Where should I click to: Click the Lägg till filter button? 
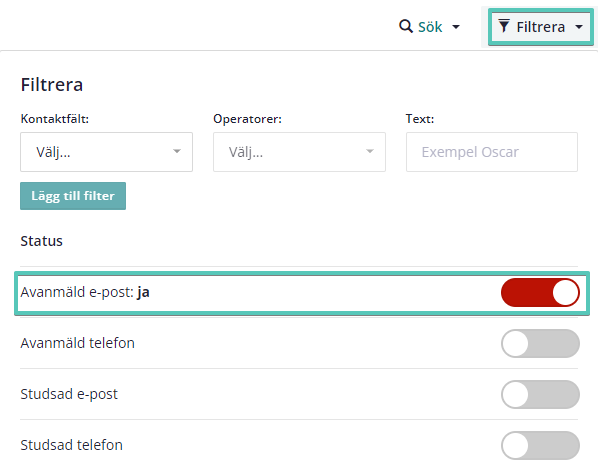[x=73, y=196]
